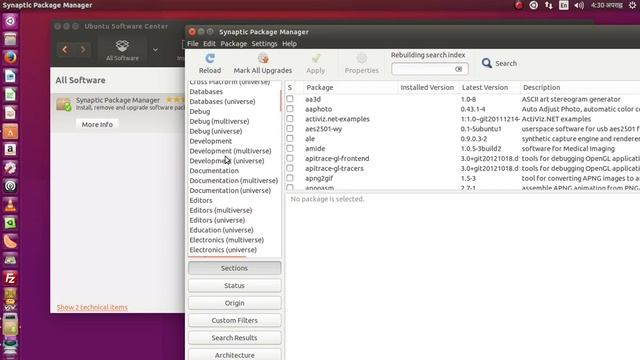Click the Search magnifier button

point(499,63)
